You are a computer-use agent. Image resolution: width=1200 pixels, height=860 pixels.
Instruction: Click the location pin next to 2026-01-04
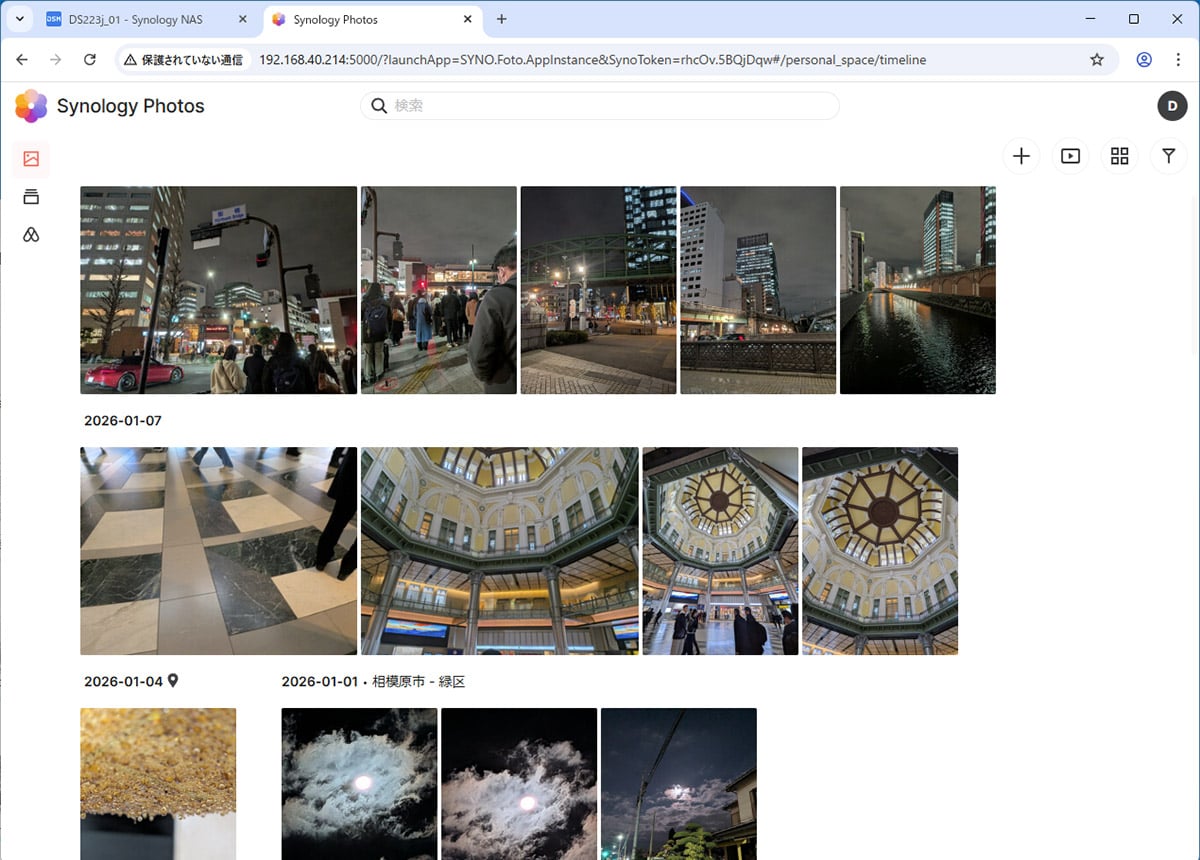coord(173,681)
